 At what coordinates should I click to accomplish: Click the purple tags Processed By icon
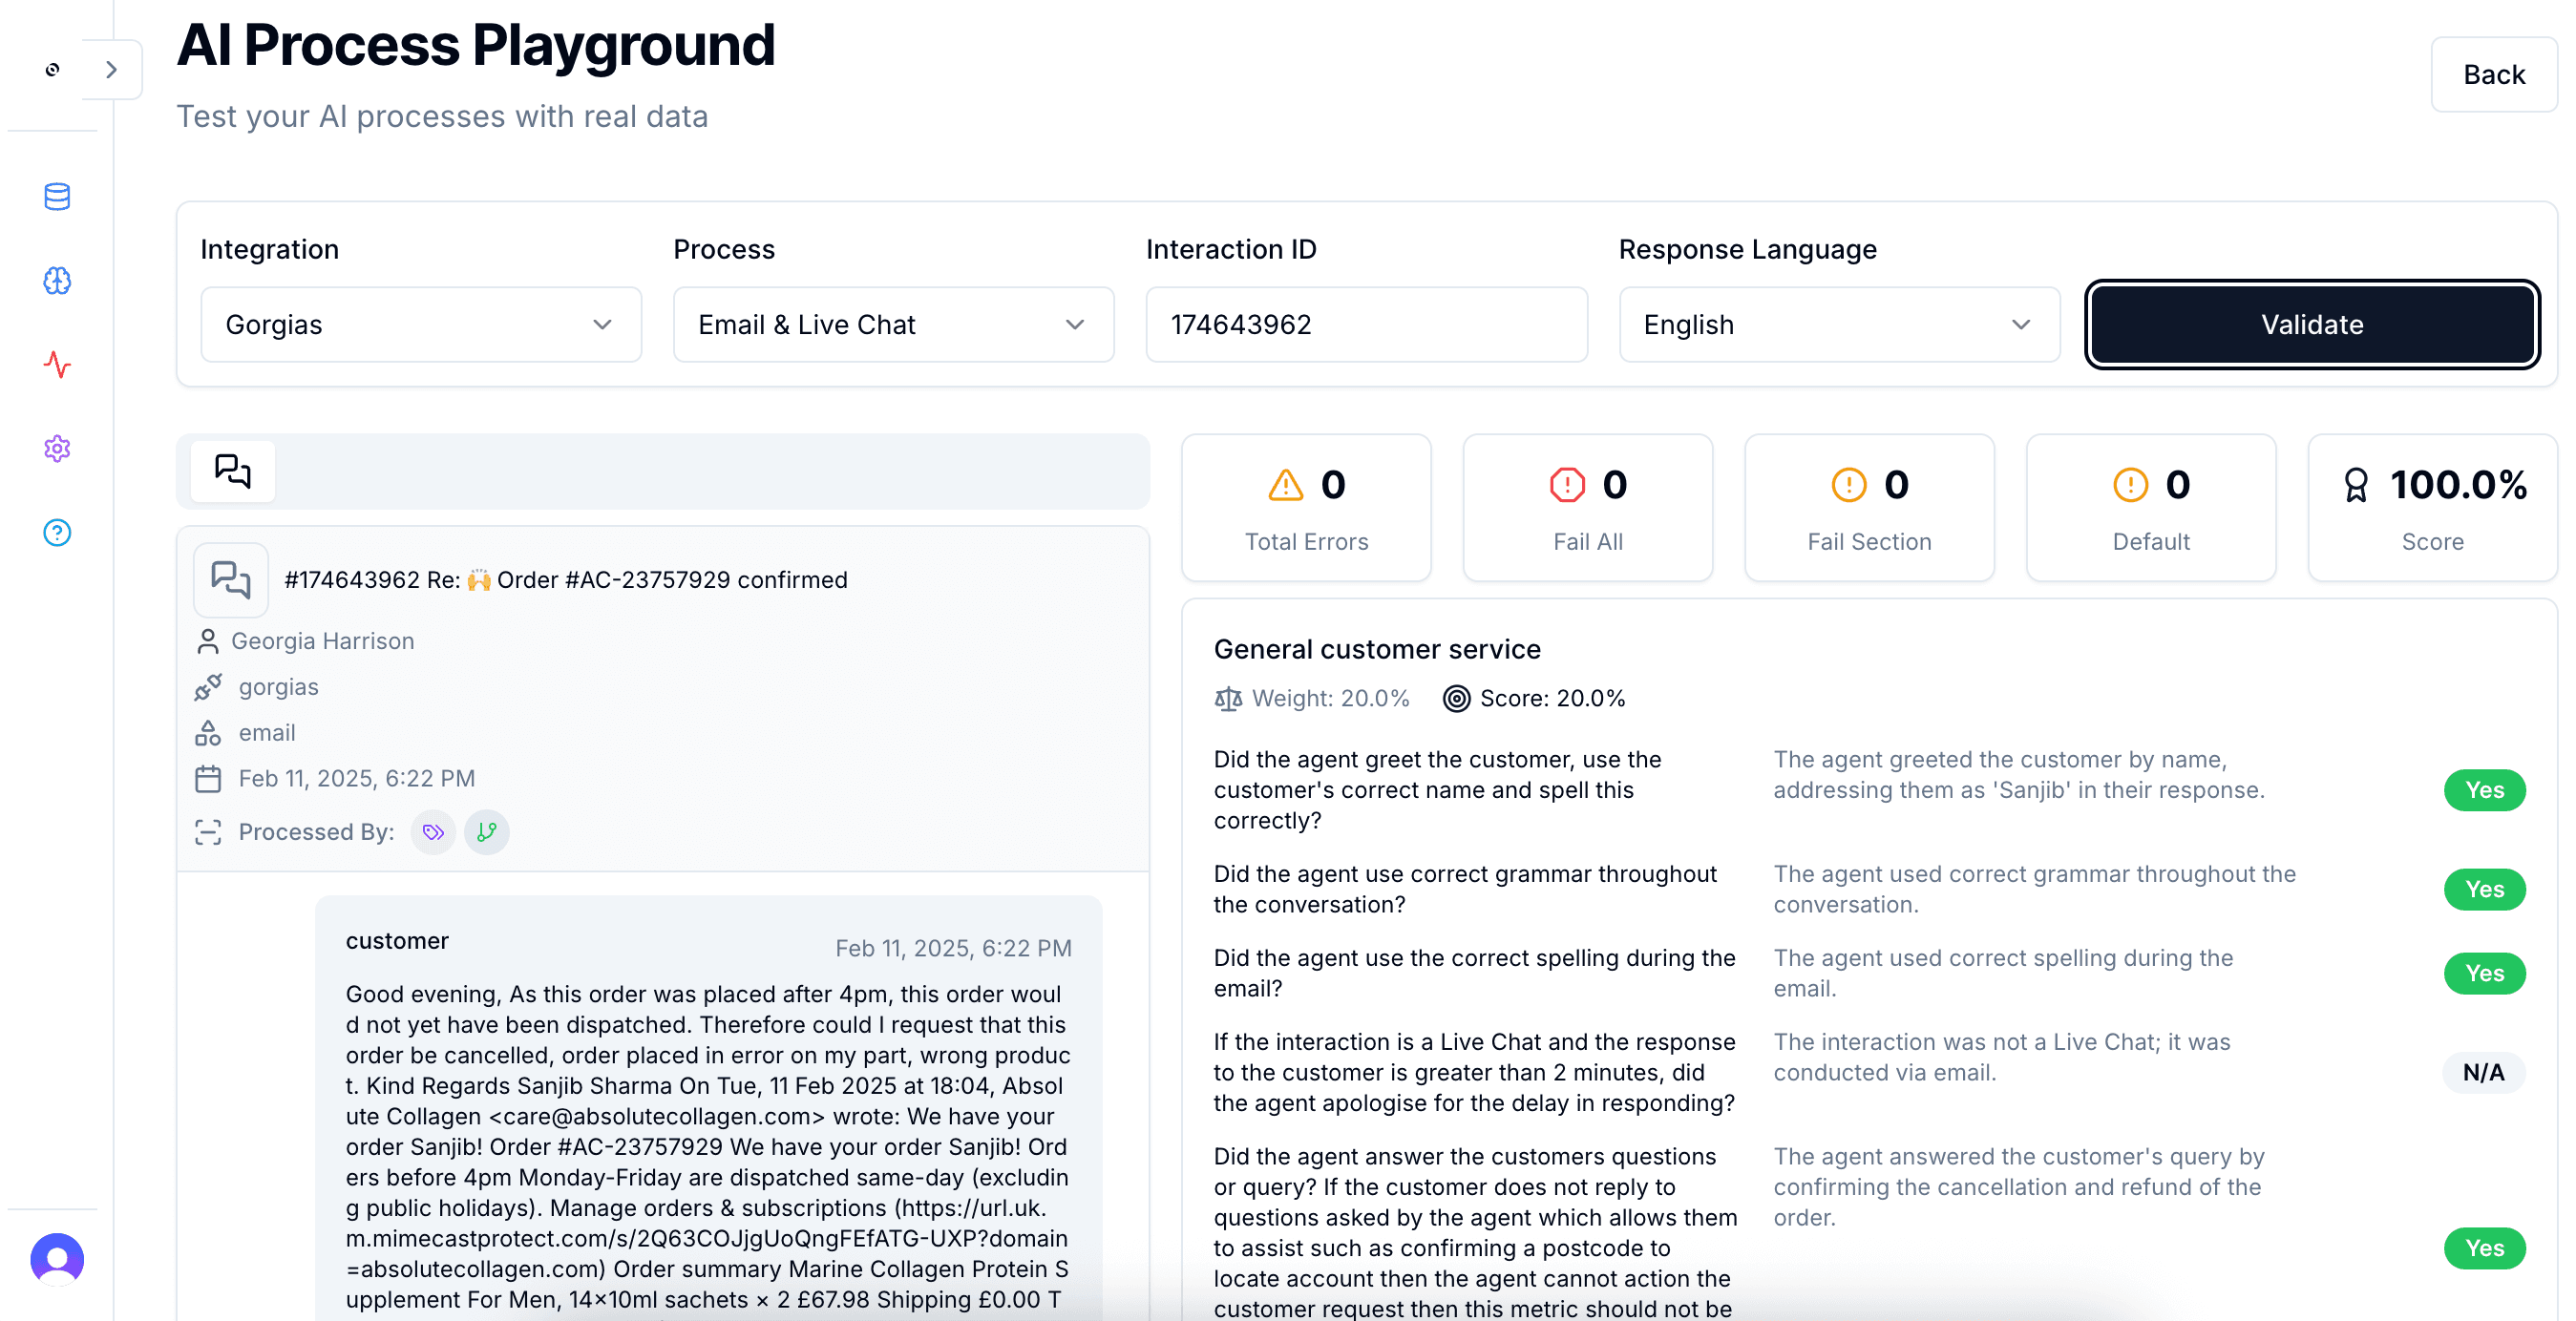[432, 831]
